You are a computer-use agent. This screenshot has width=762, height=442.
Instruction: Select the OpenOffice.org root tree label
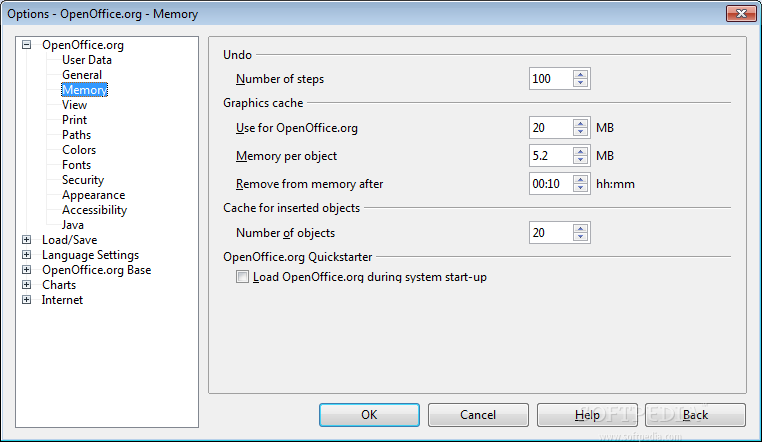(x=83, y=45)
